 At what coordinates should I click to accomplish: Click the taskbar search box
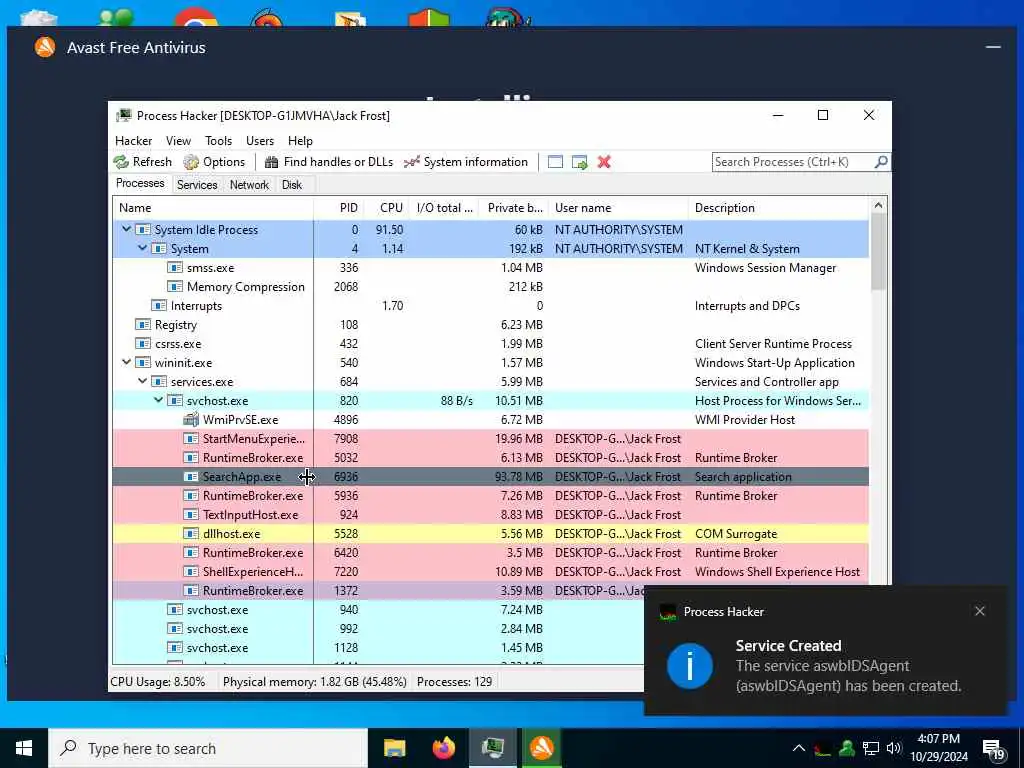[208, 748]
